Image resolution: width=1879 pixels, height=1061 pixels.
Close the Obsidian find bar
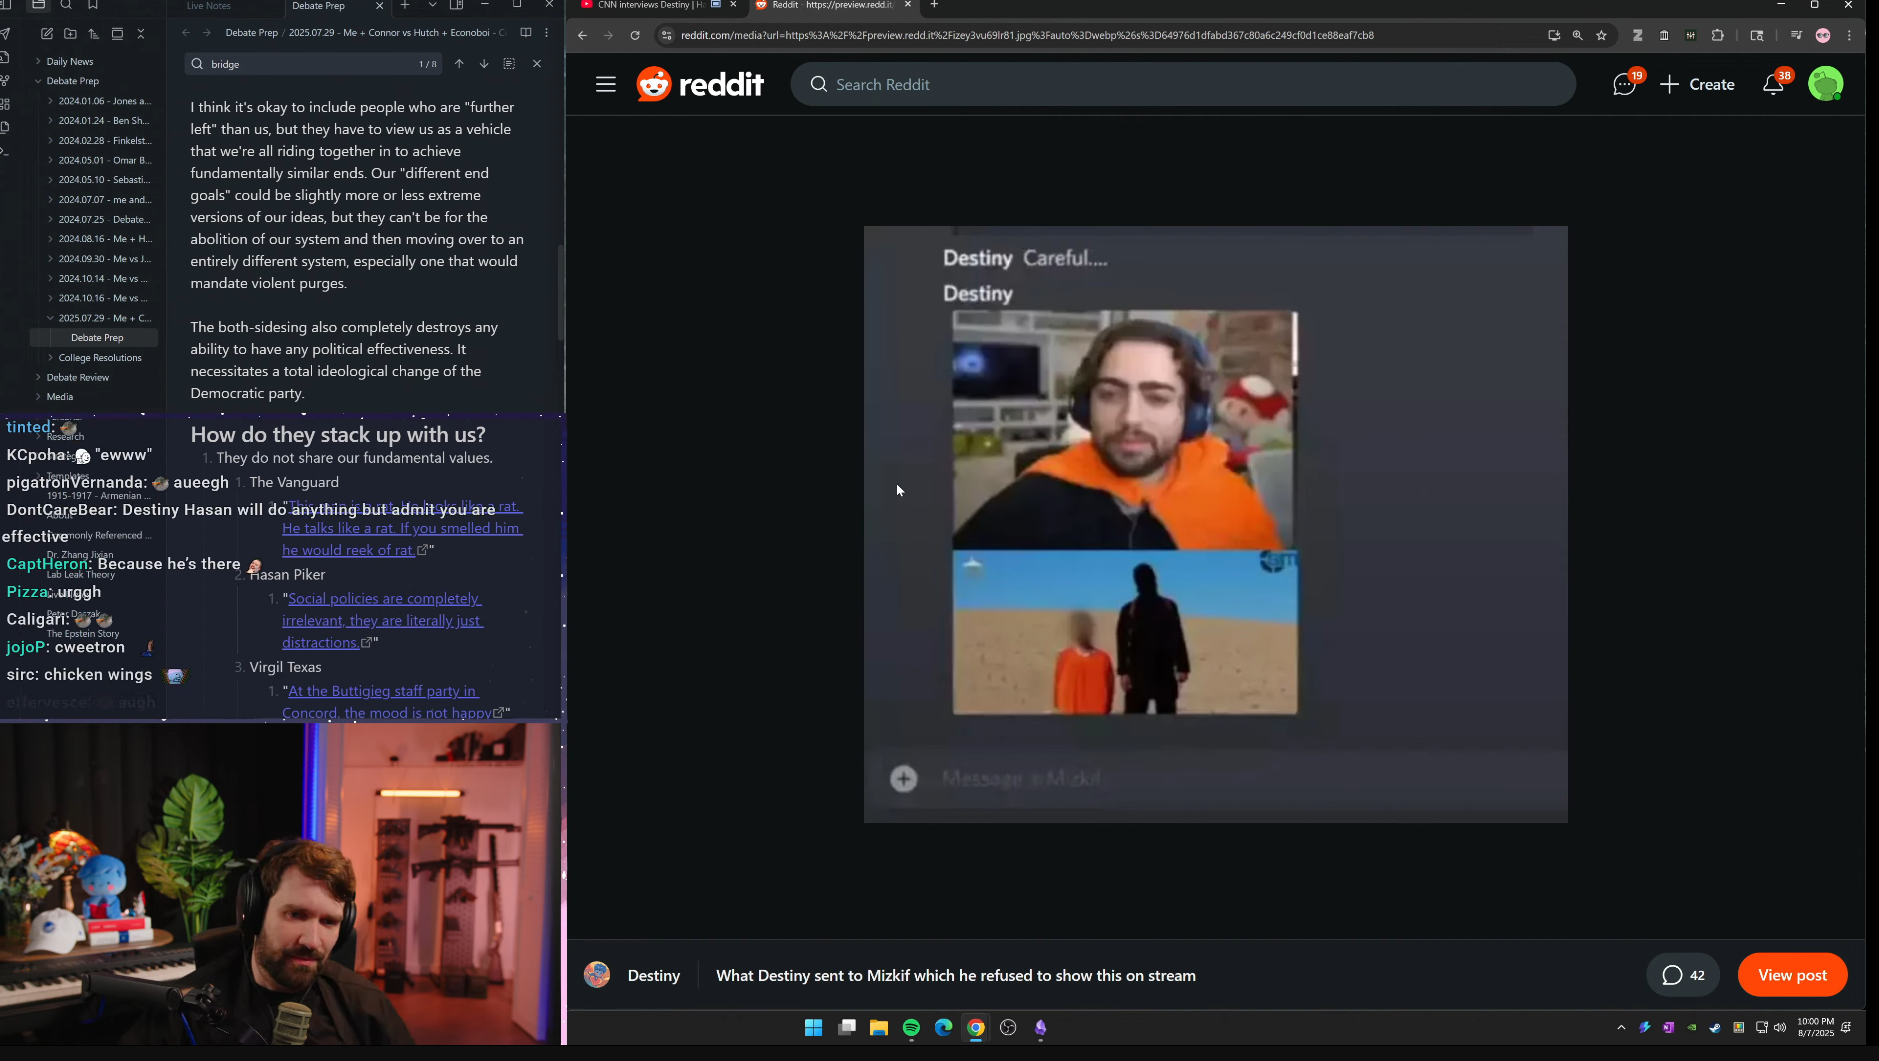tap(537, 64)
